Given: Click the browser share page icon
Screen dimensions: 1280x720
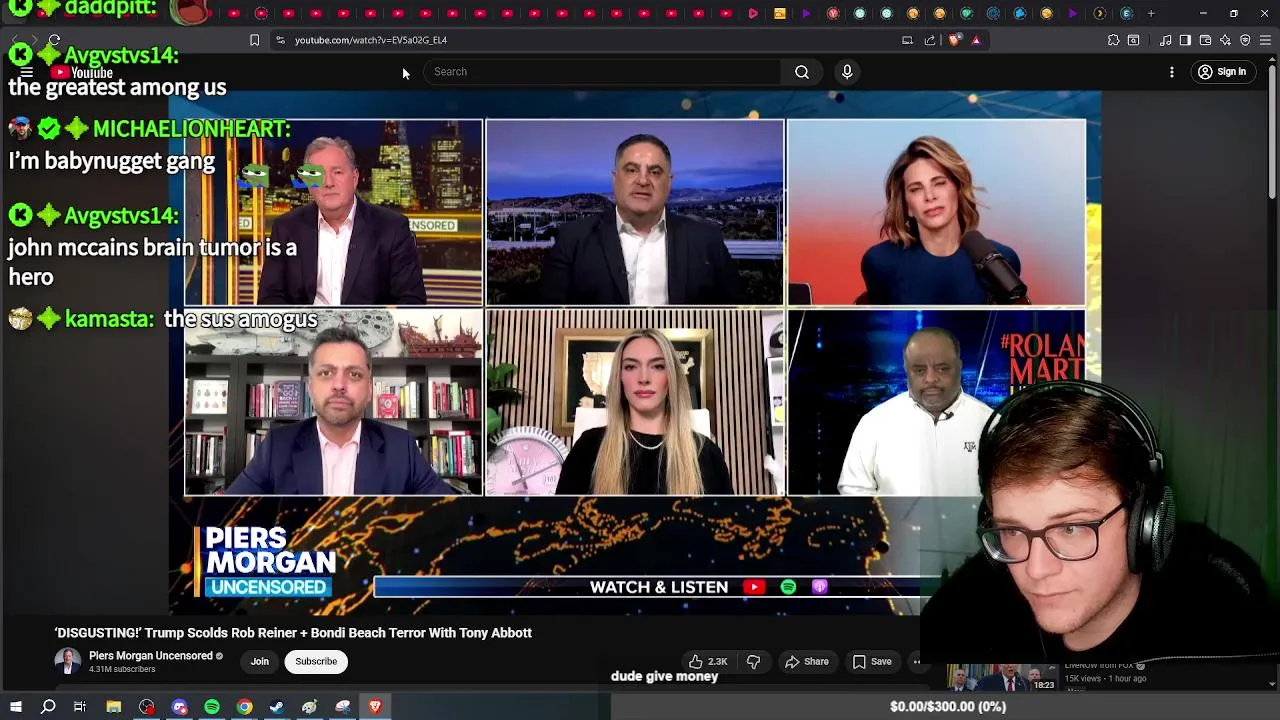Looking at the screenshot, I should (930, 40).
